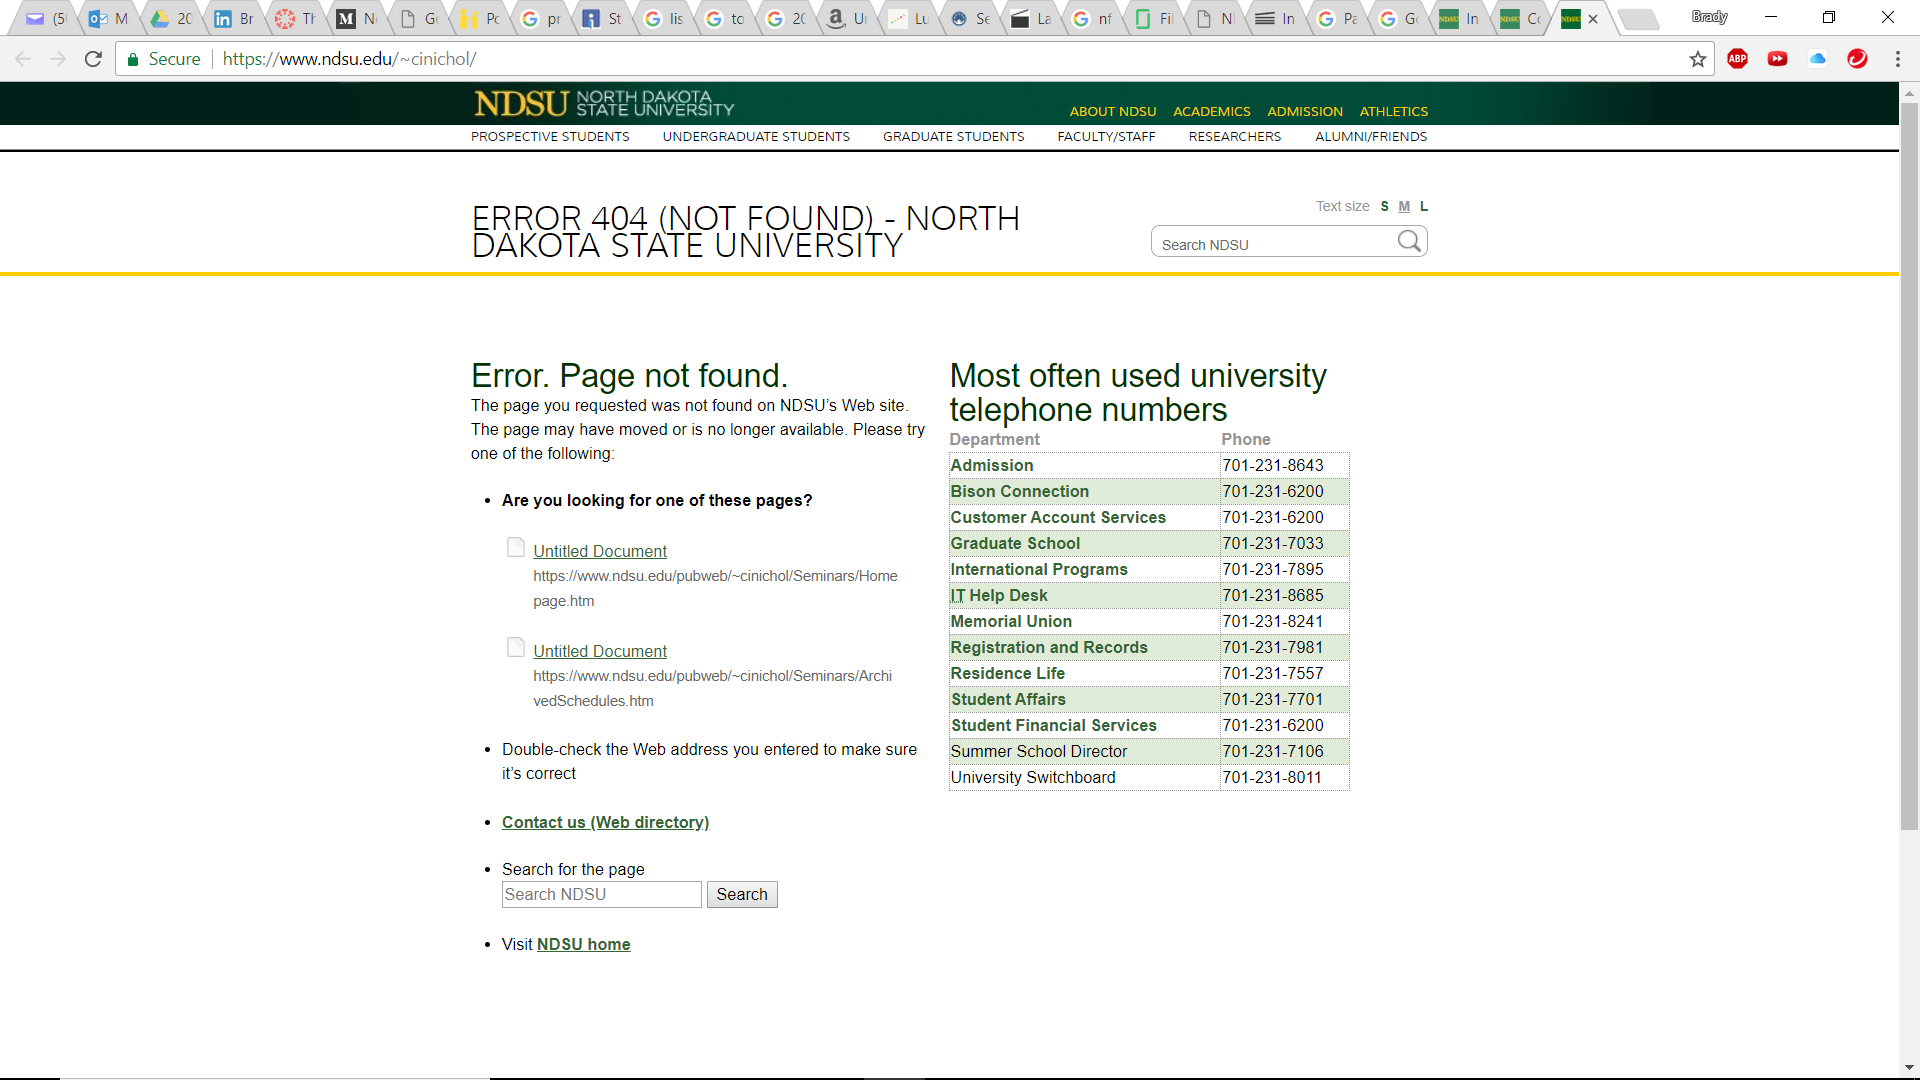Go to ALUMNI/FRIENDS section
The width and height of the screenshot is (1920, 1080).
(x=1371, y=137)
